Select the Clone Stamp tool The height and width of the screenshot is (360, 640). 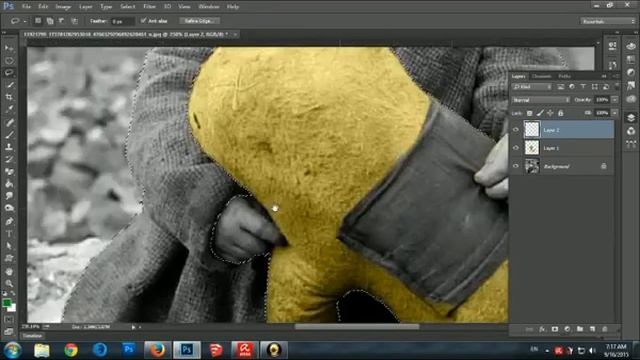click(9, 147)
